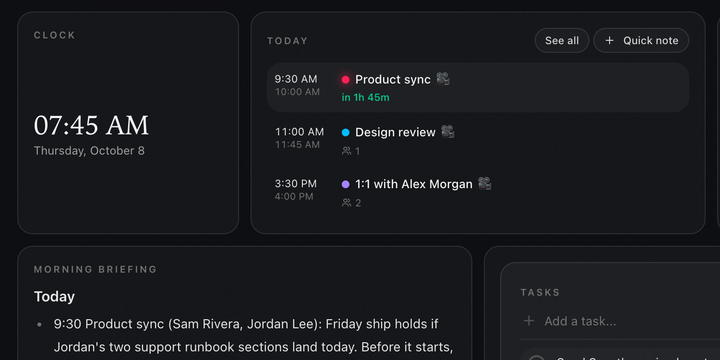Click the 07:45 AM clock display
The image size is (720, 360).
point(91,125)
